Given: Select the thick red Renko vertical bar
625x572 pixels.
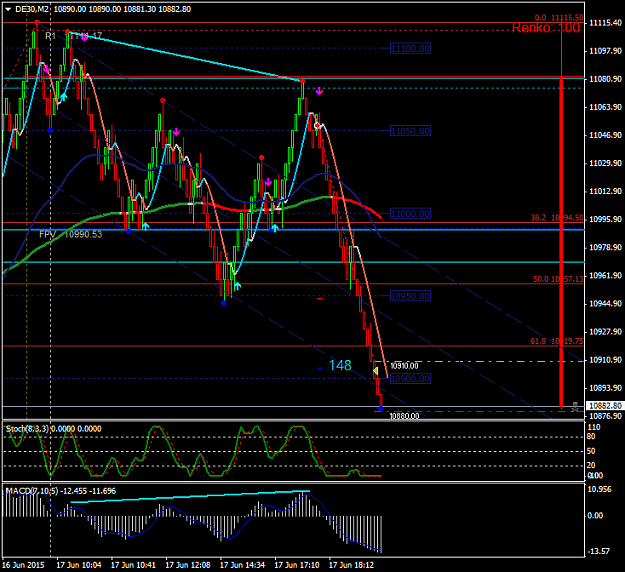Looking at the screenshot, I should pyautogui.click(x=561, y=242).
